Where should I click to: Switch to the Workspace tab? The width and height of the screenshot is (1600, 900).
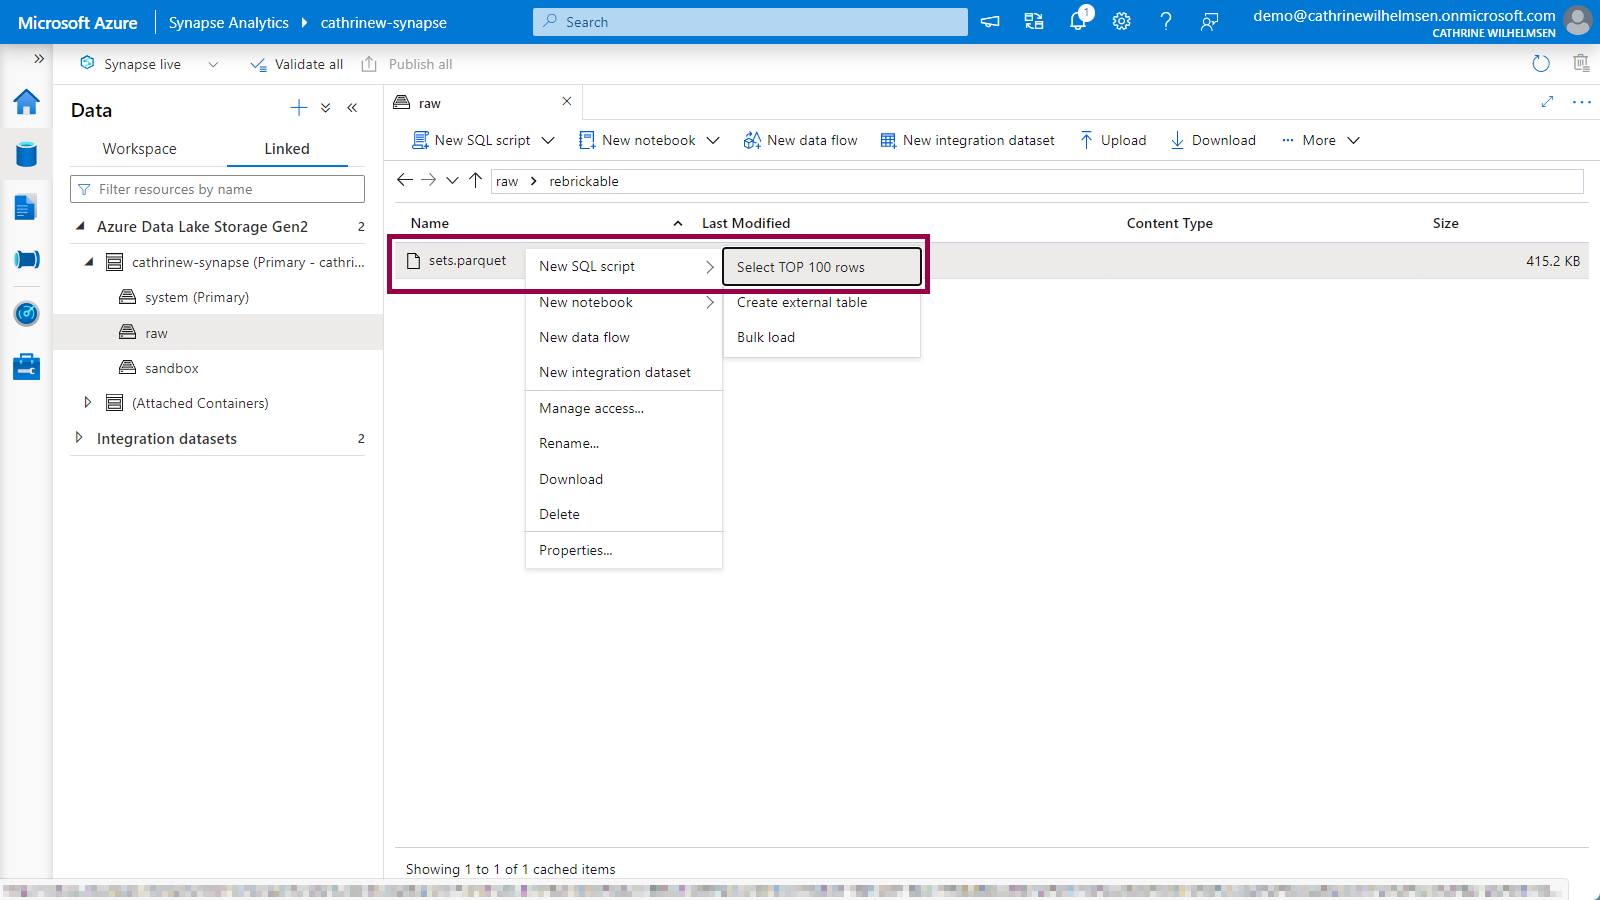click(139, 149)
